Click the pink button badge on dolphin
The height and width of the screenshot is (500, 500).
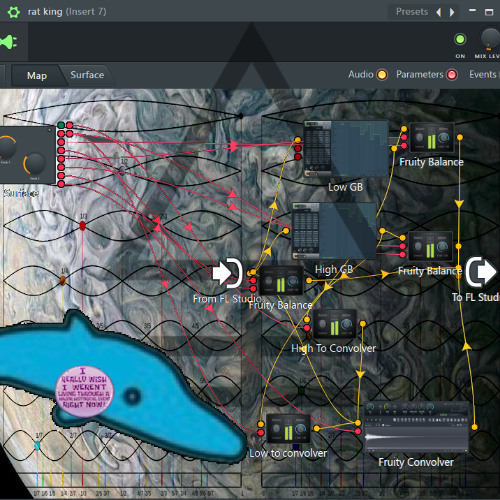84,391
